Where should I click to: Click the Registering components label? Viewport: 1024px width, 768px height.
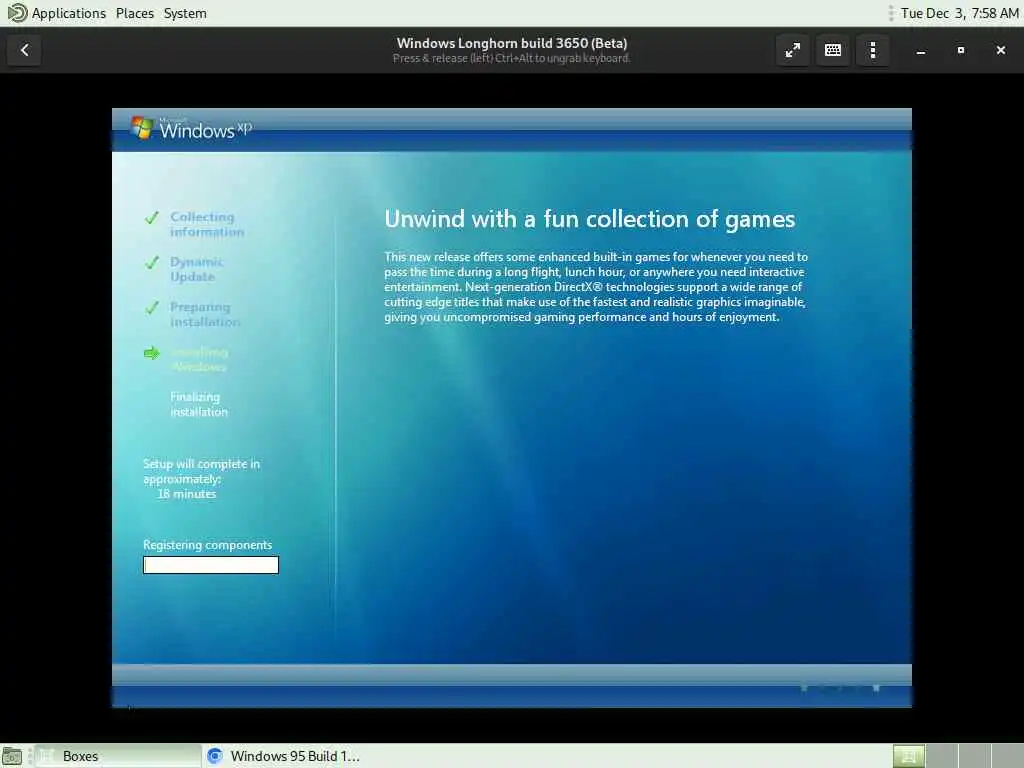pos(207,545)
